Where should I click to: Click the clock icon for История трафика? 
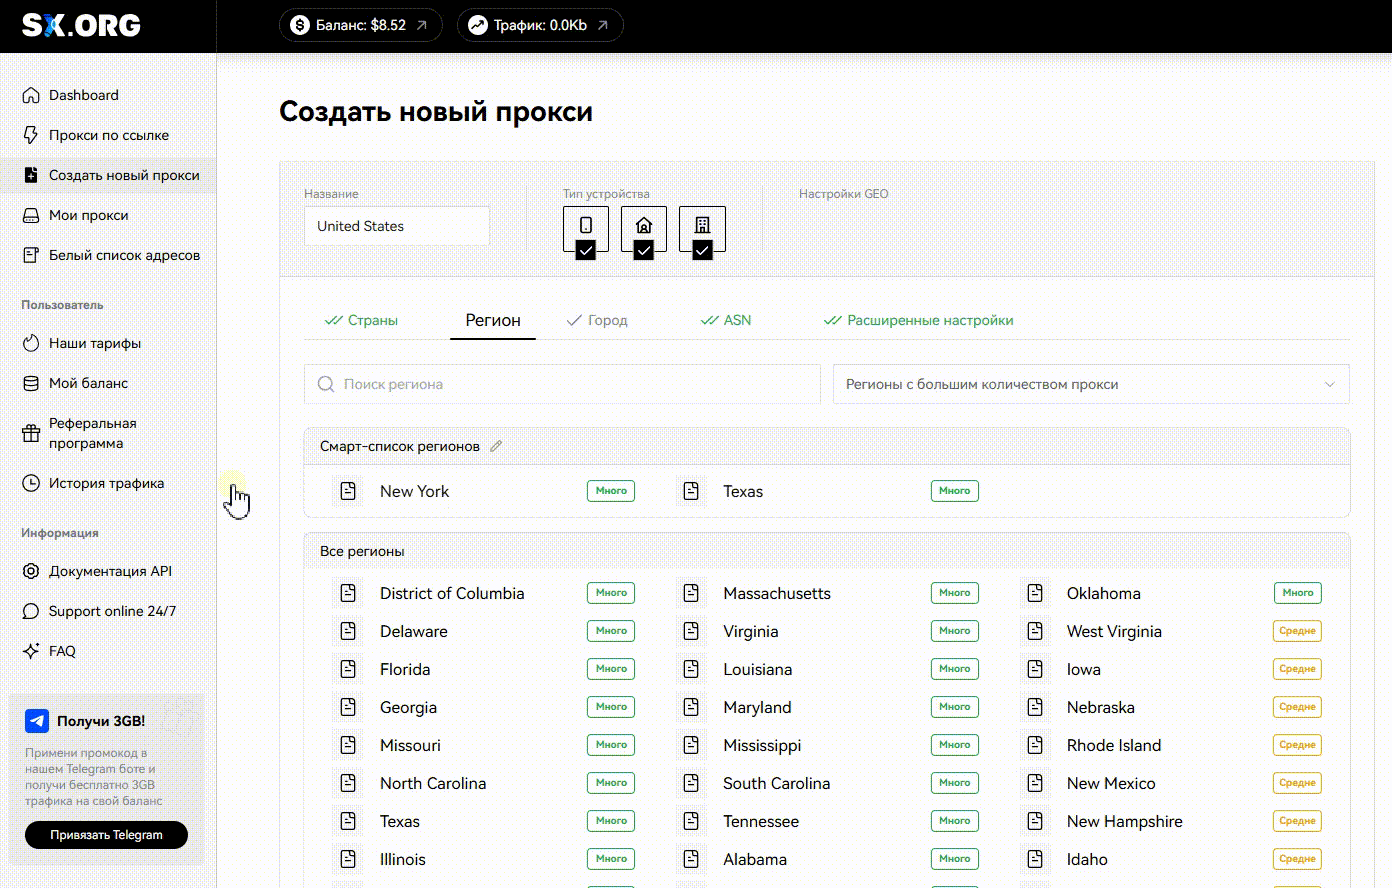[31, 483]
